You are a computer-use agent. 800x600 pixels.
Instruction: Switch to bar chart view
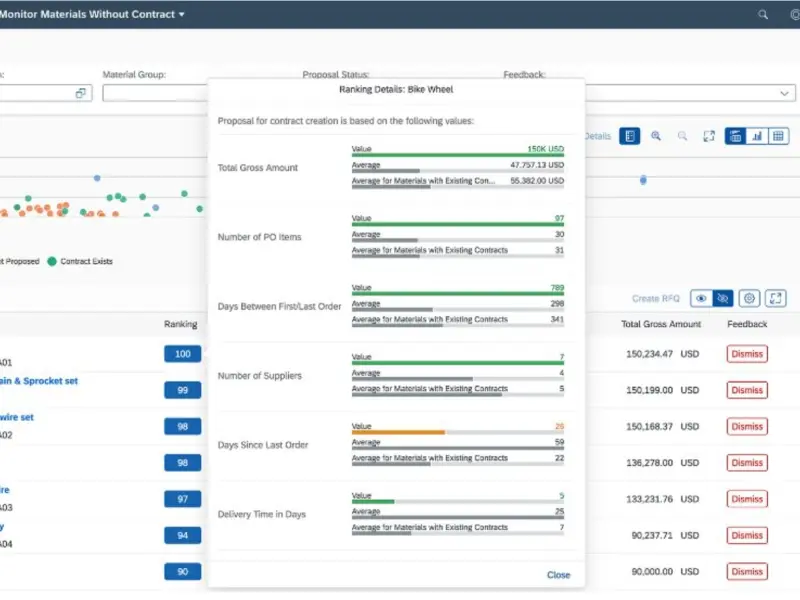coord(757,136)
